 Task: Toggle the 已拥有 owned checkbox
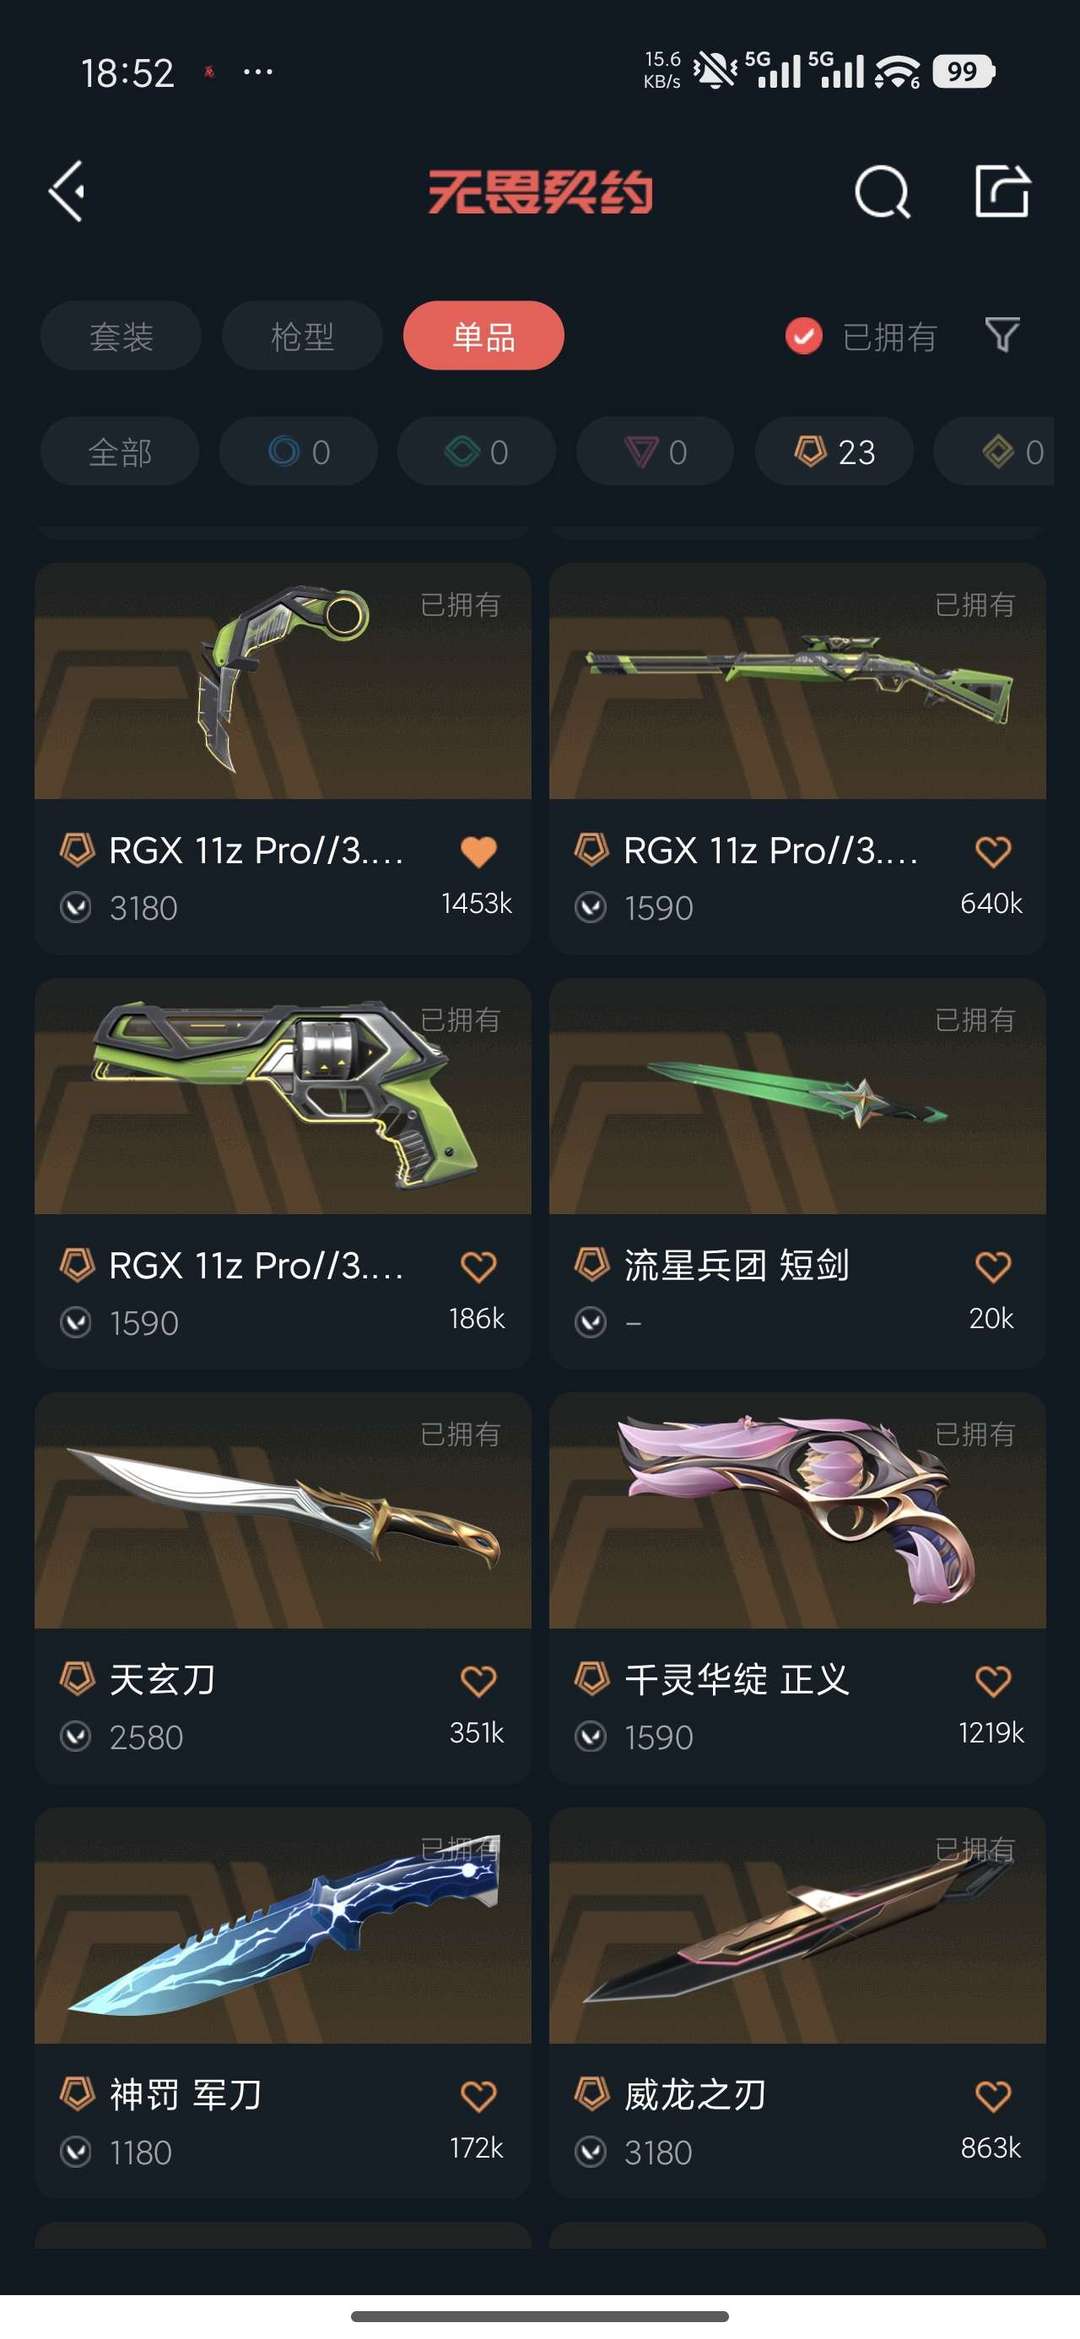coord(803,336)
